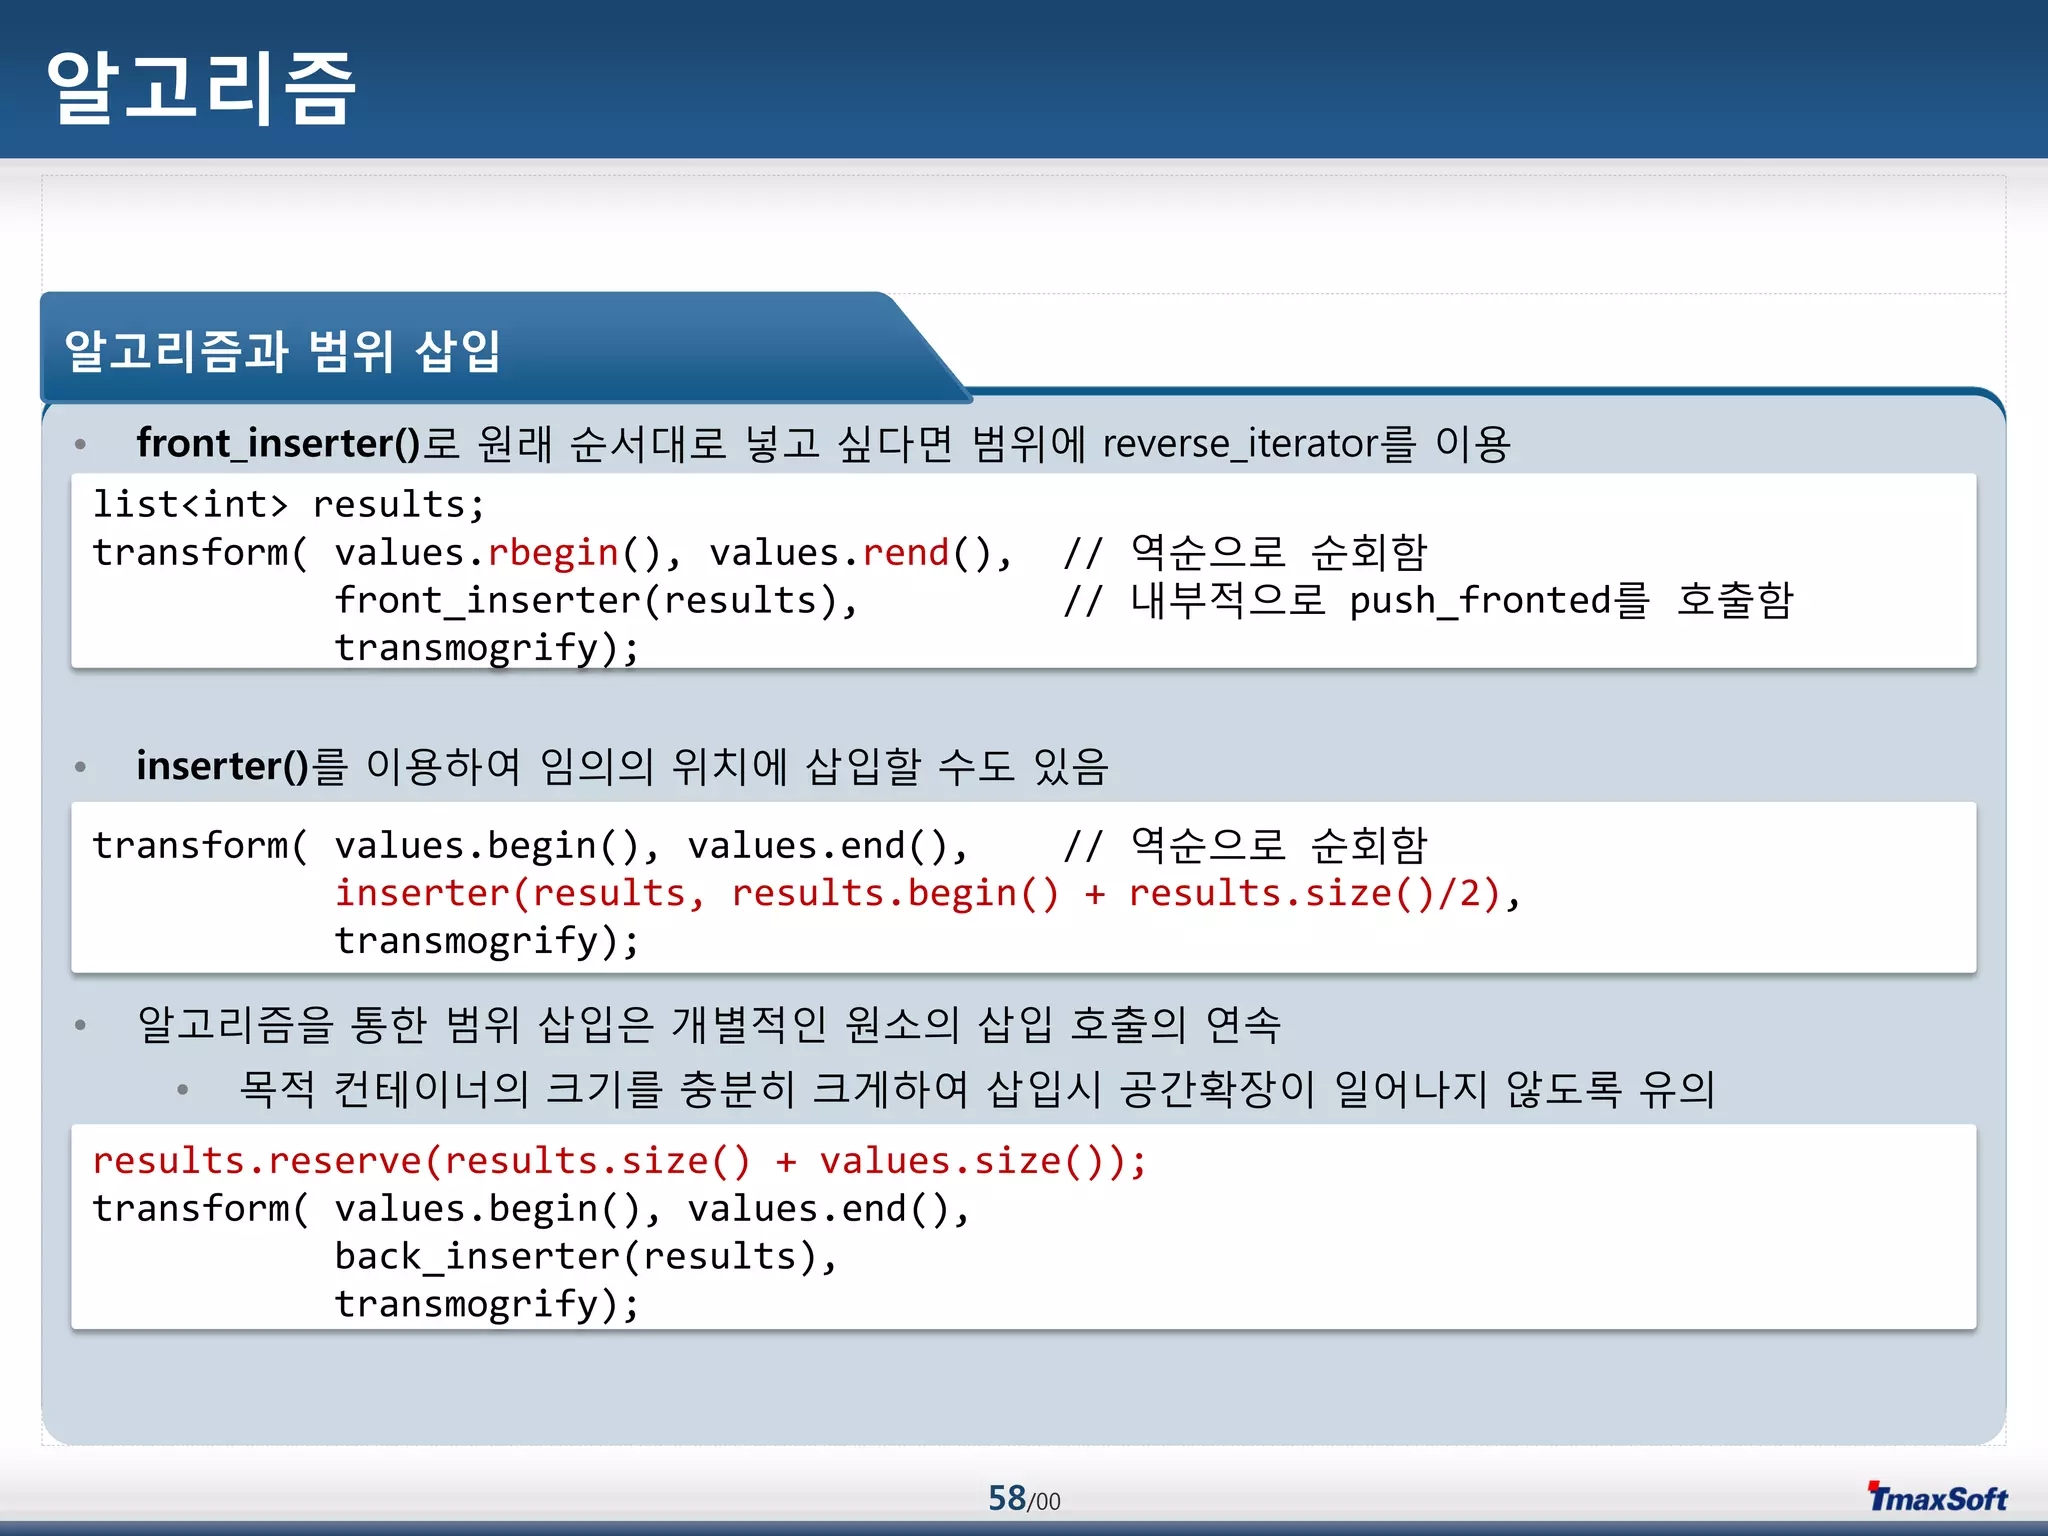The height and width of the screenshot is (1536, 2048).
Task: Click the red rbegin text
Action: (x=553, y=553)
